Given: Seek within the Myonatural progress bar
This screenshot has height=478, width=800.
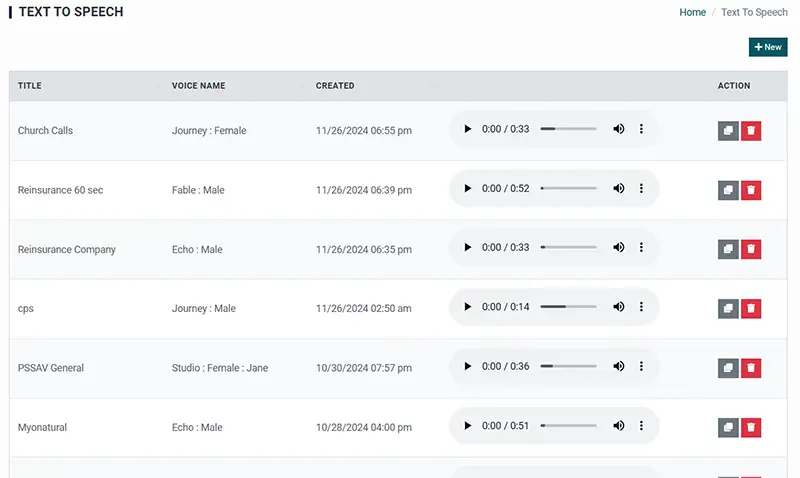Looking at the screenshot, I should (568, 425).
